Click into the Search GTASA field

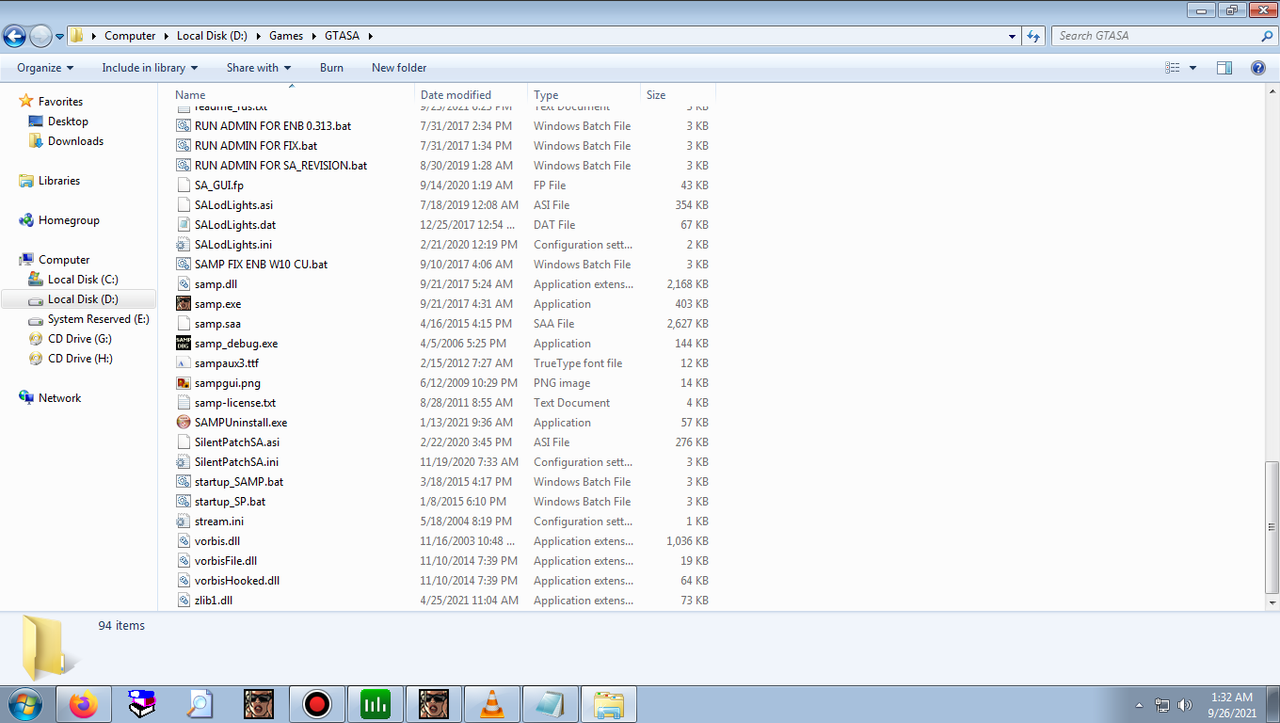pyautogui.click(x=1155, y=36)
